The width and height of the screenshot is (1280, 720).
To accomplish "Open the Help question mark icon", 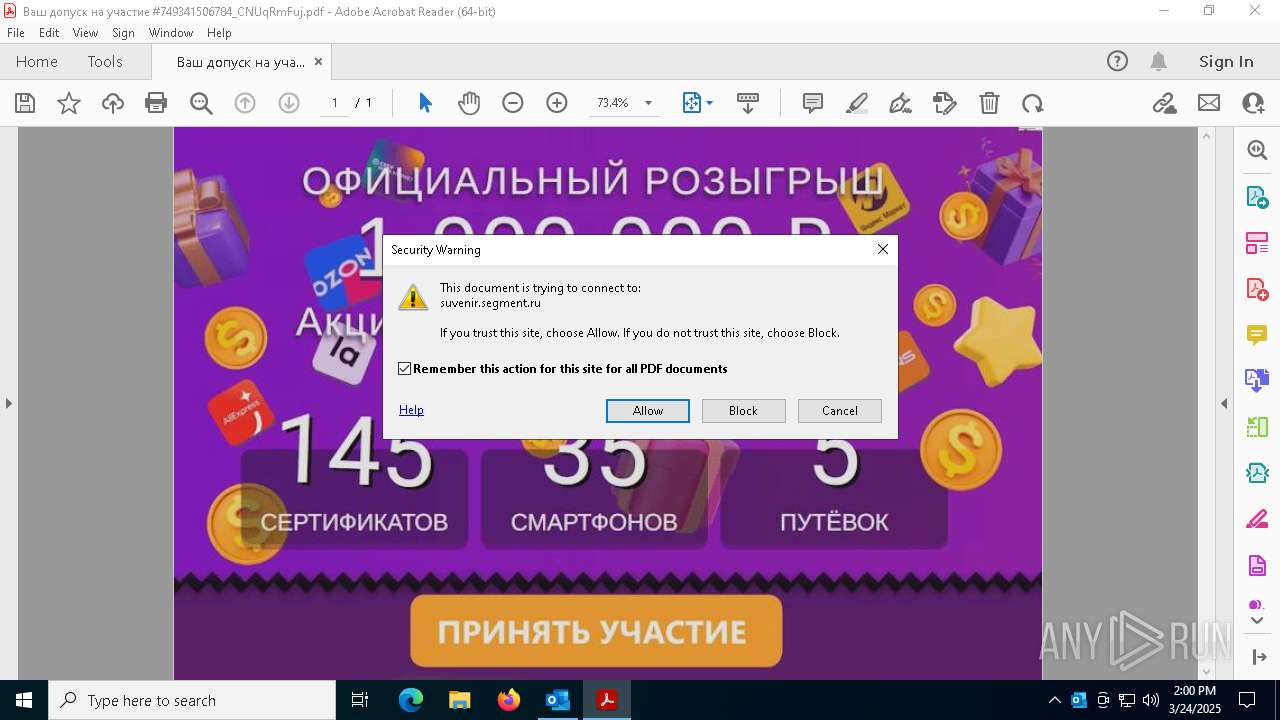I will [1117, 61].
